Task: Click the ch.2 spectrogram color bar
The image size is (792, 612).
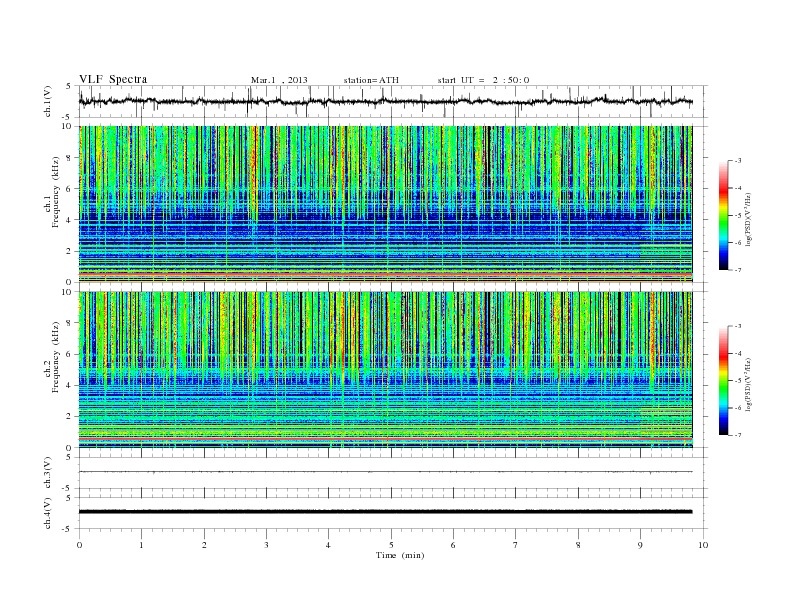Action: pyautogui.click(x=724, y=381)
